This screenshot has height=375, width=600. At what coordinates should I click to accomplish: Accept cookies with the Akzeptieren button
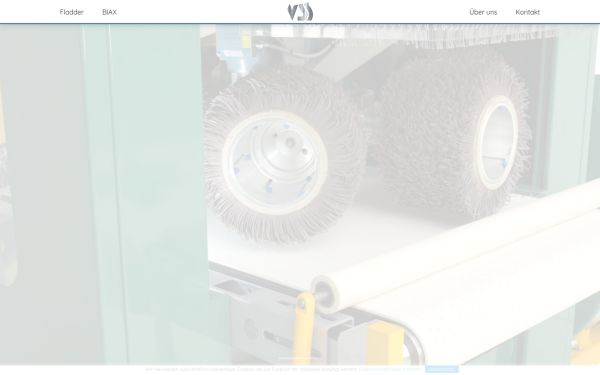[442, 369]
